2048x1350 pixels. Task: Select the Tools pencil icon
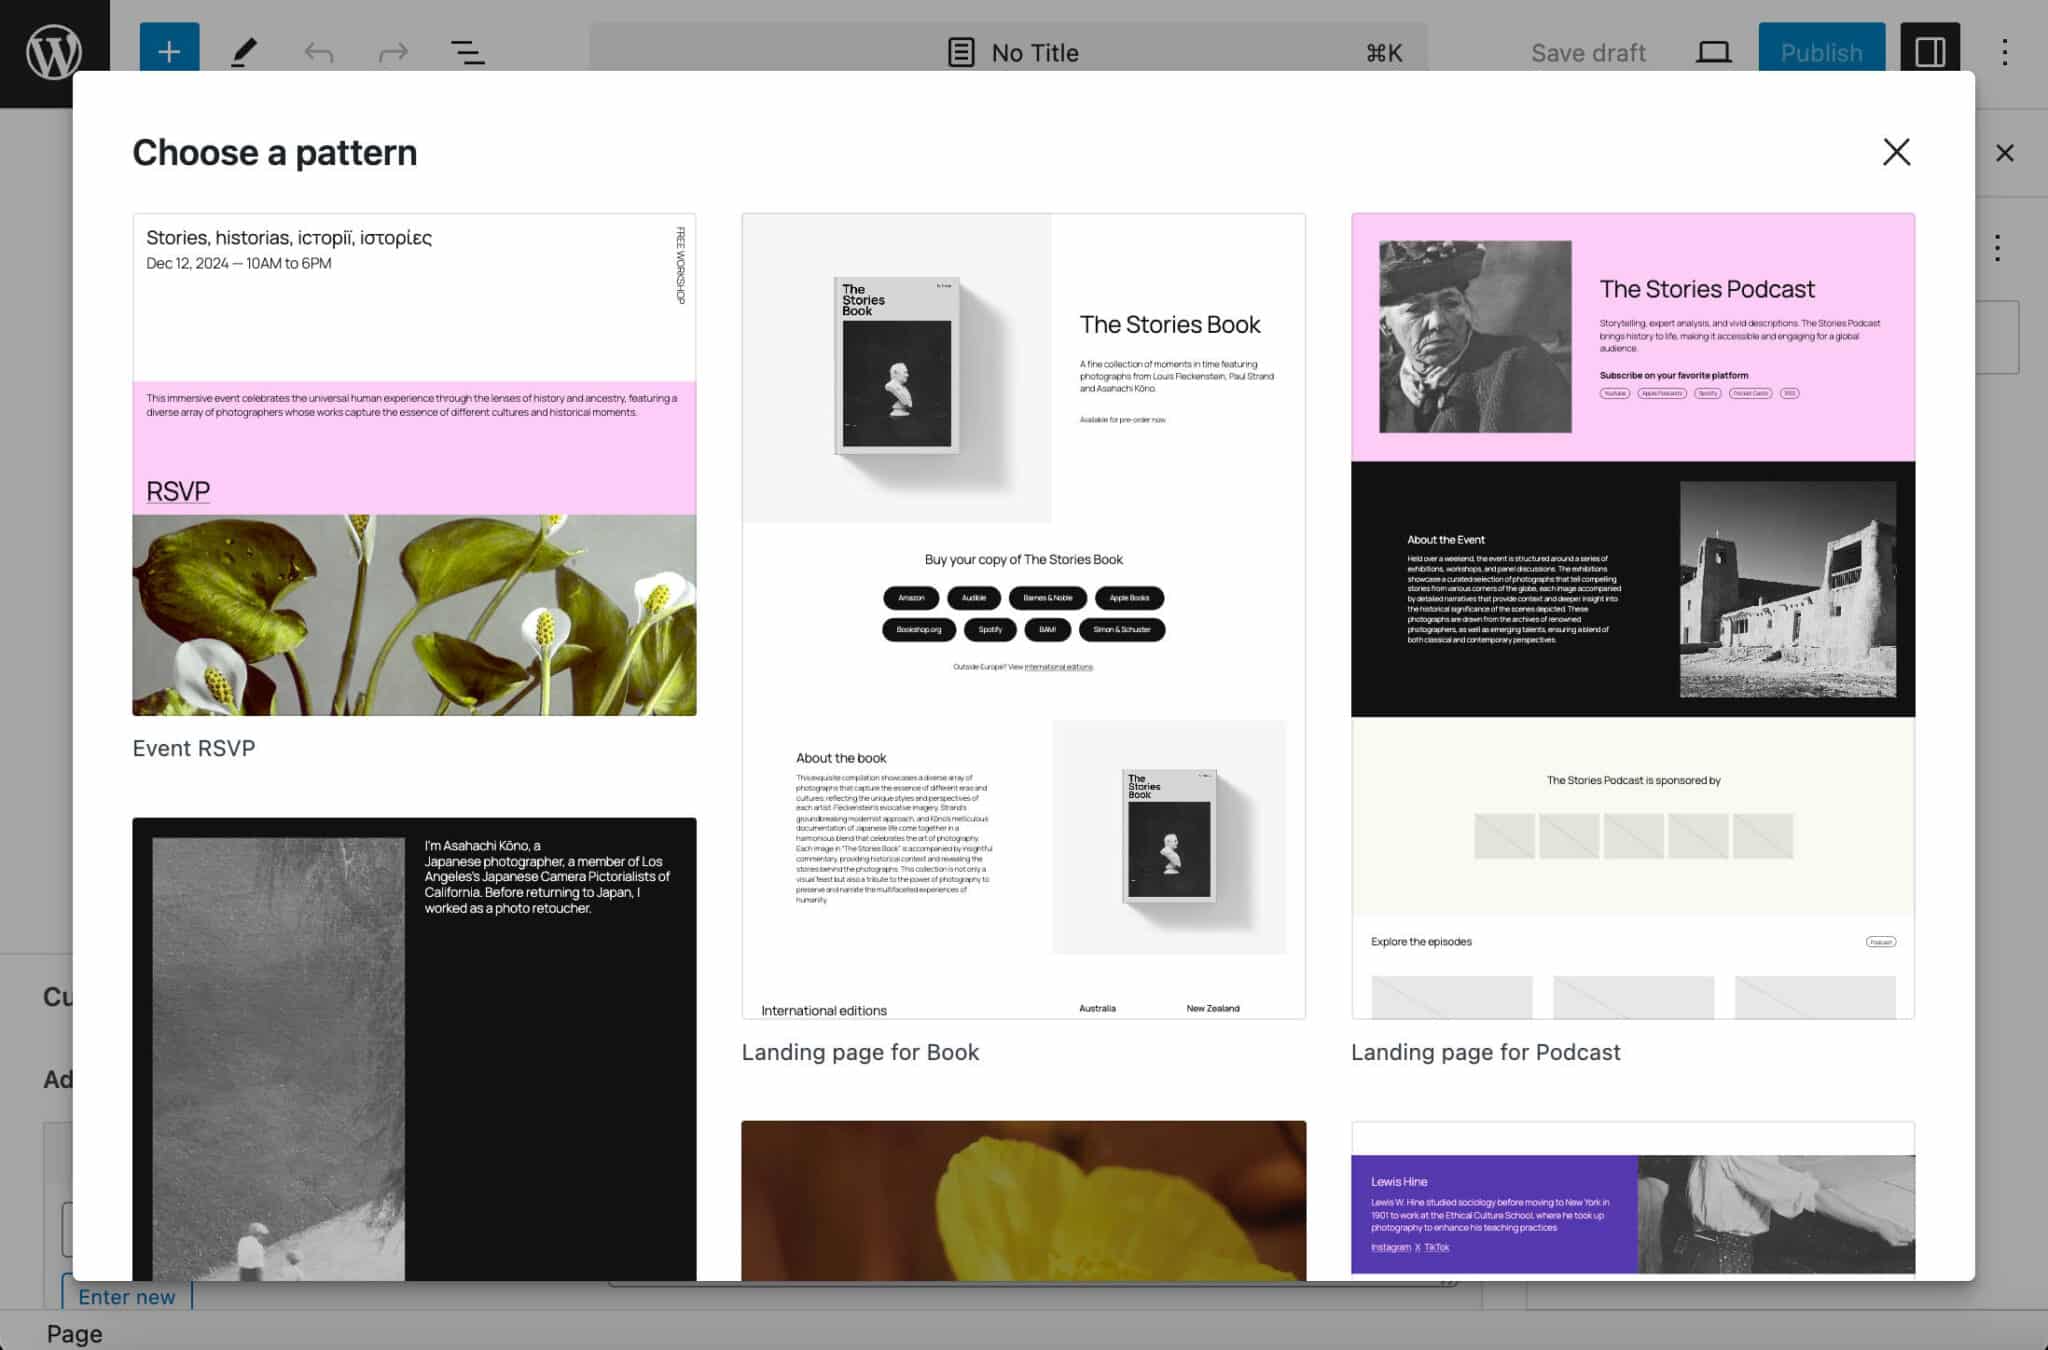click(245, 52)
